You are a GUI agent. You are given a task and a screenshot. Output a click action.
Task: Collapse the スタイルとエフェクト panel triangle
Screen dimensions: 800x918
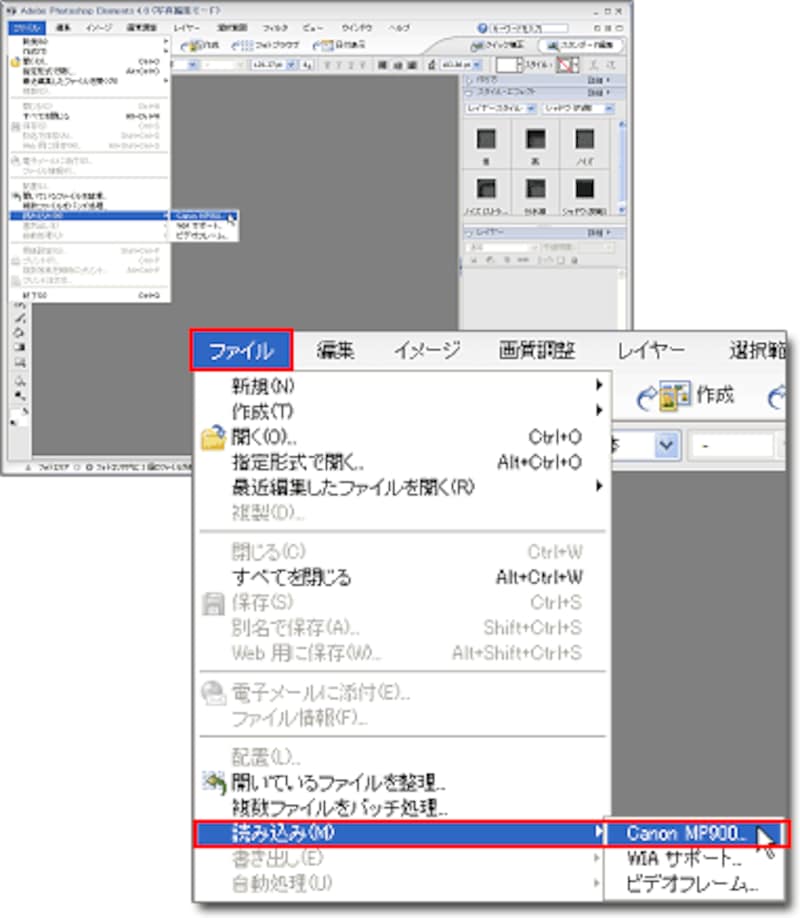click(469, 93)
